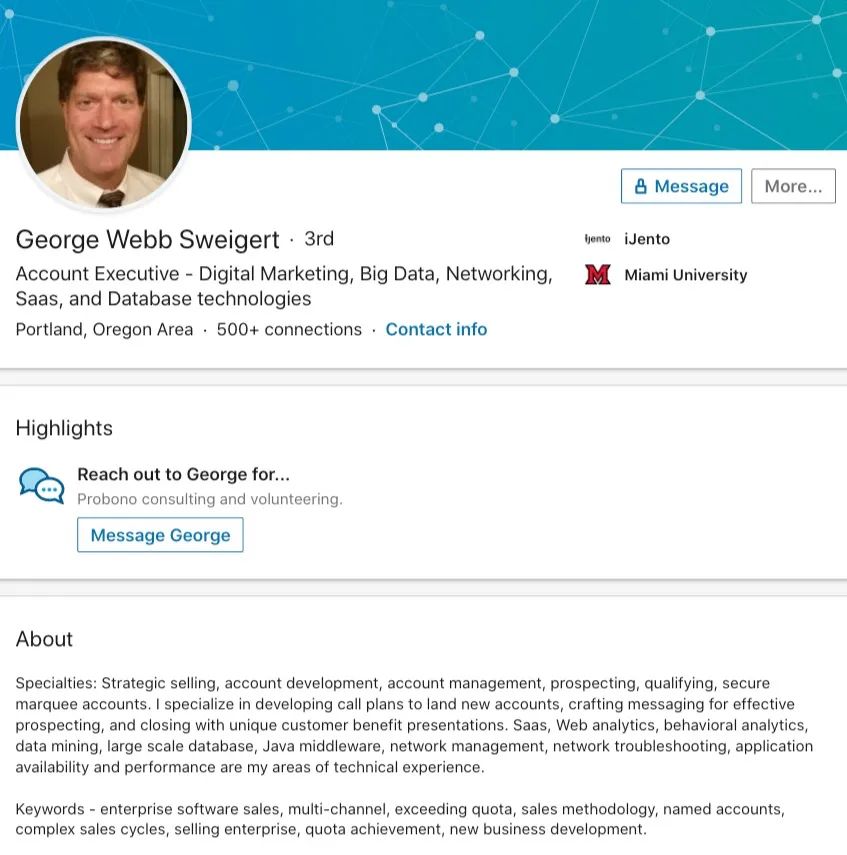
Task: Open the Contact info link
Action: click(x=436, y=329)
